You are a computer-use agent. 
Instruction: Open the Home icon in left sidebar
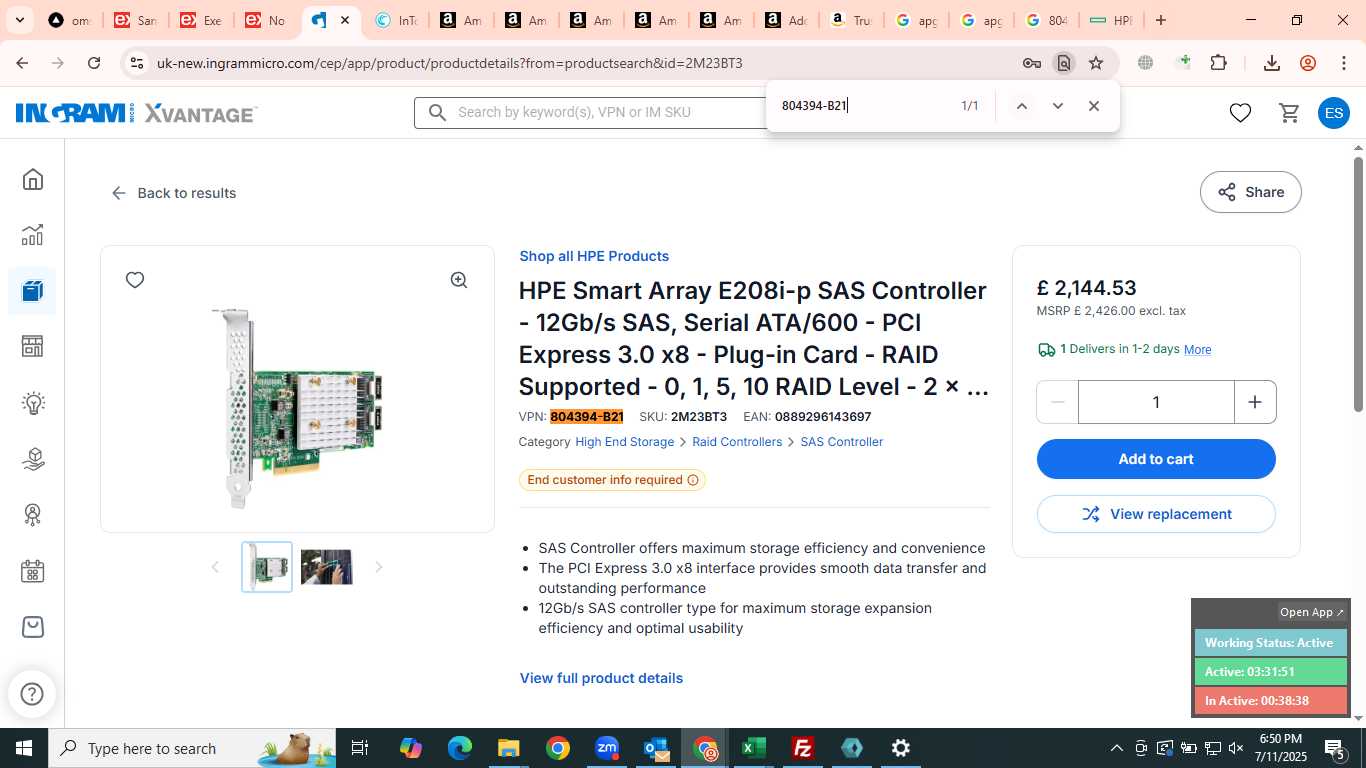(33, 179)
